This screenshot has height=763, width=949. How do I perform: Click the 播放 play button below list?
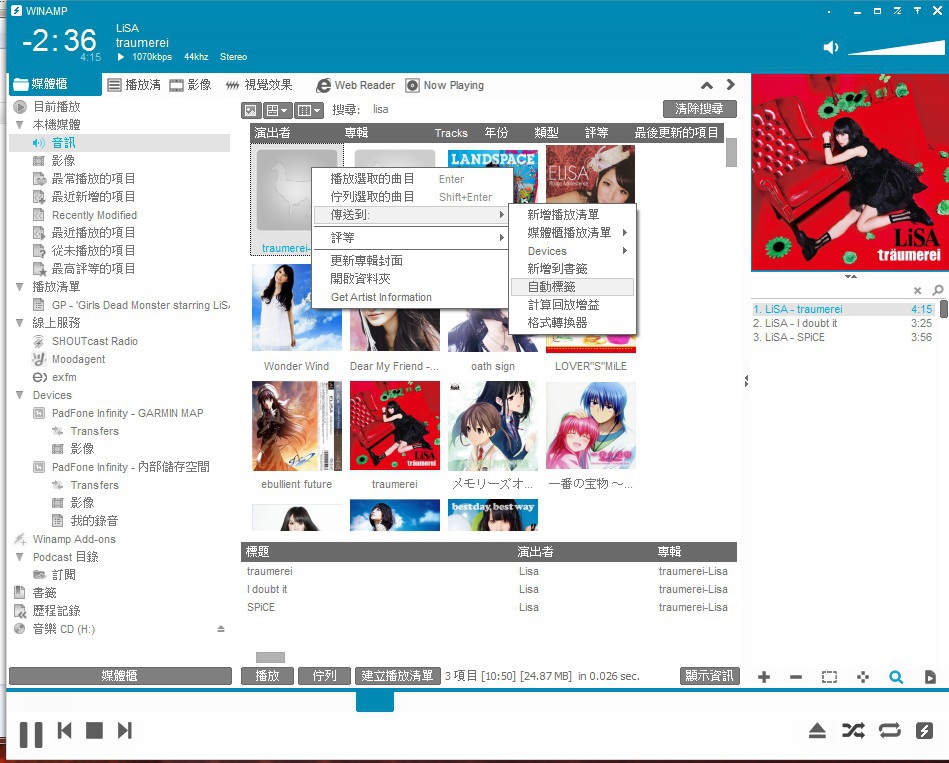pyautogui.click(x=268, y=676)
